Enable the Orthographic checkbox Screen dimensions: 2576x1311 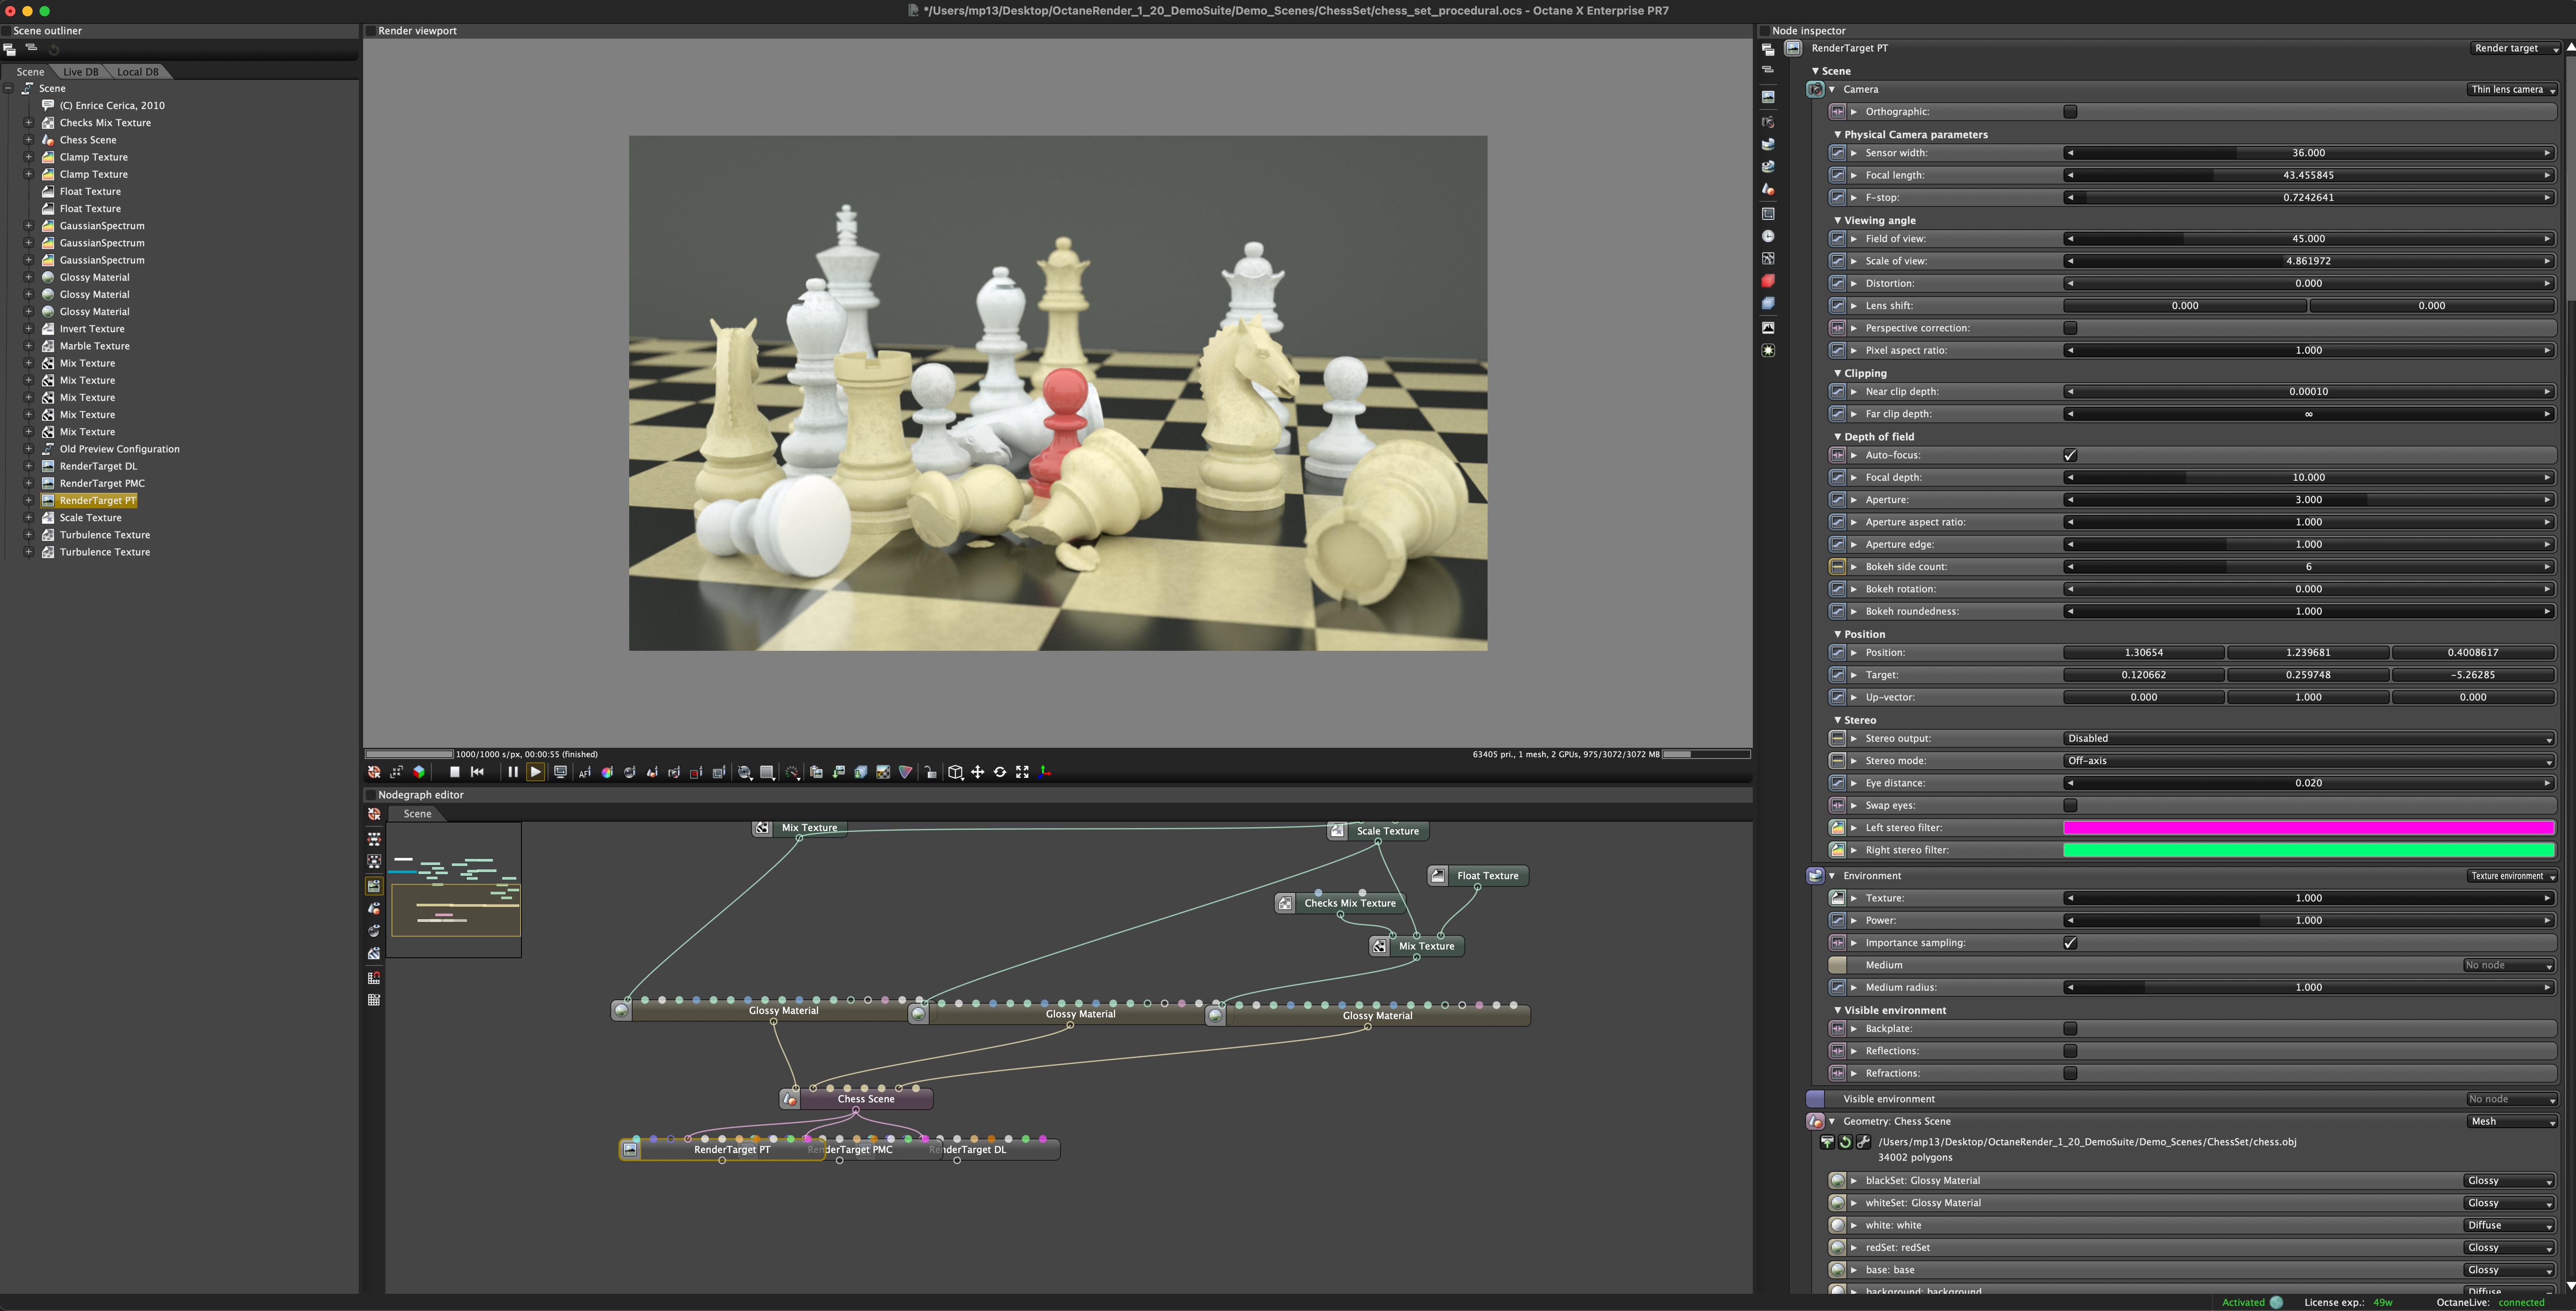(2070, 112)
